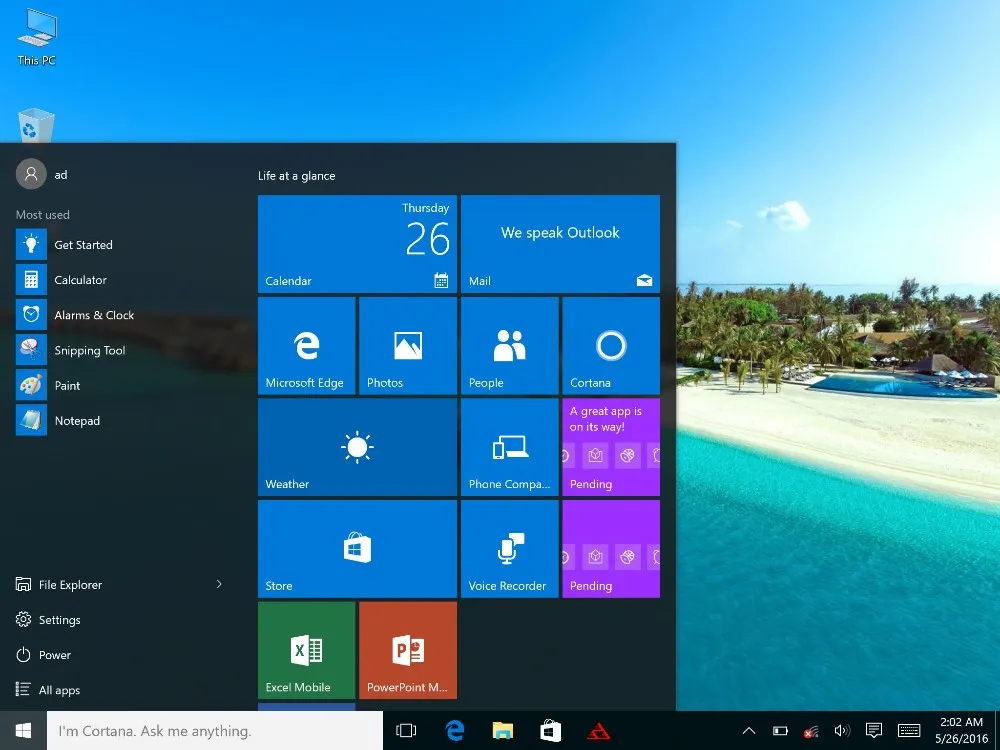Open the Weather tile
The image size is (1000, 750).
(x=357, y=447)
